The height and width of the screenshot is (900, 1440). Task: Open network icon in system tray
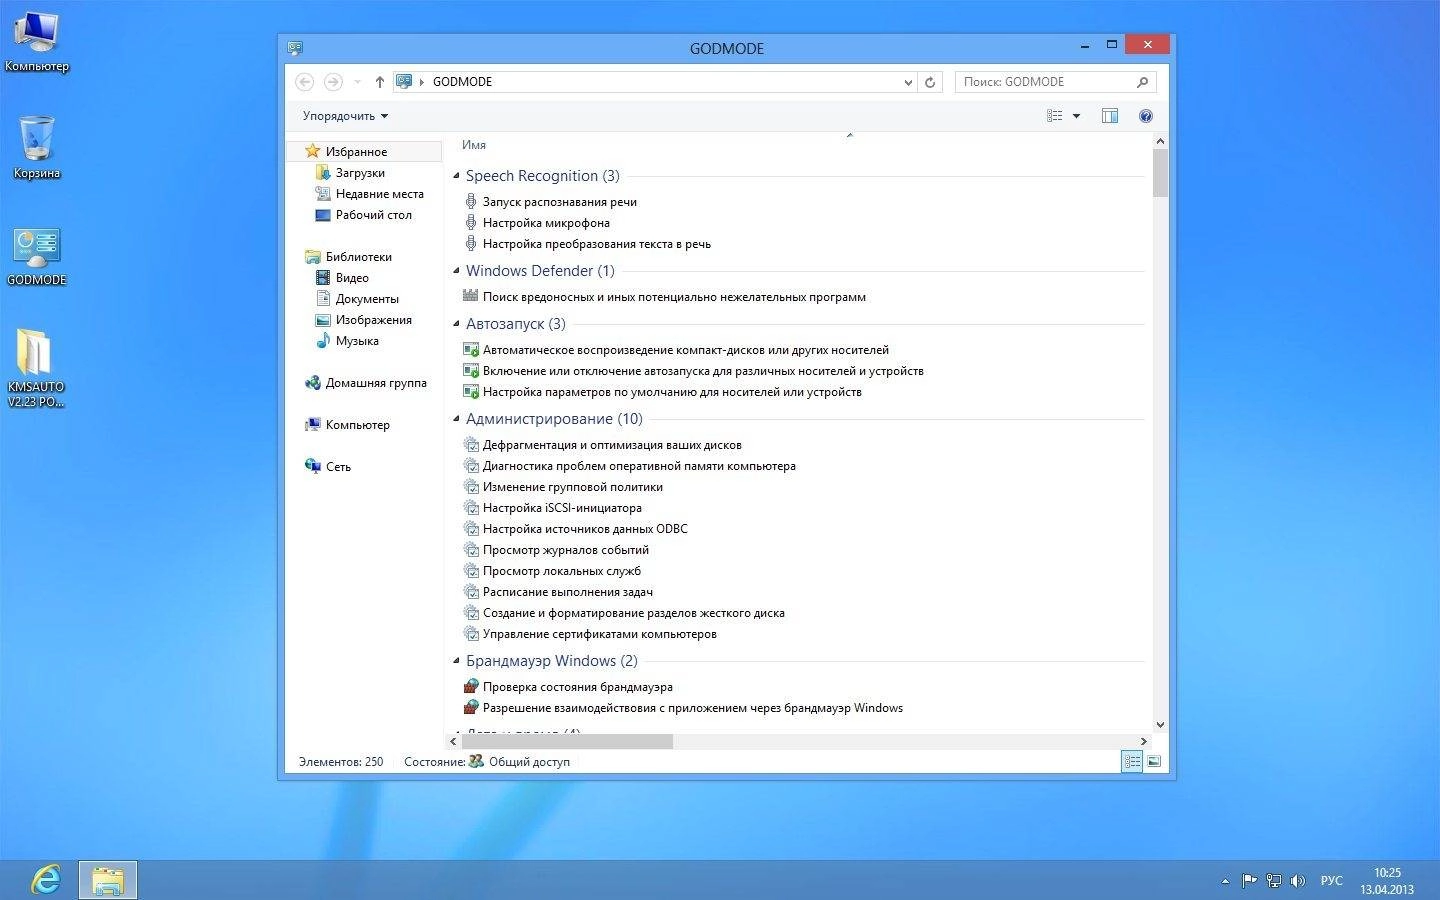[x=1274, y=881]
